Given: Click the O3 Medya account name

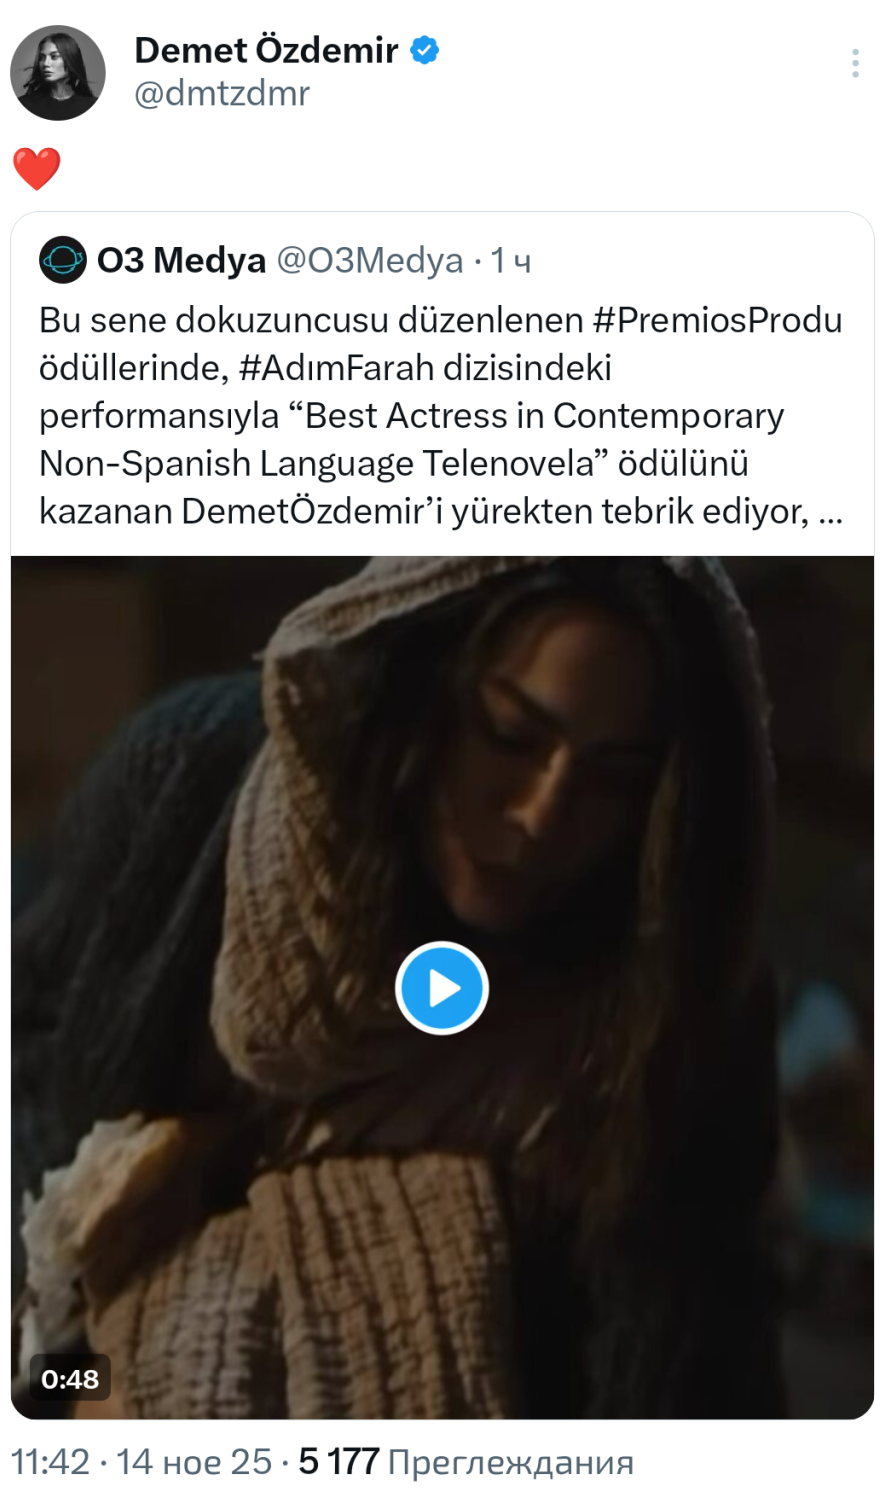Looking at the screenshot, I should pos(181,260).
